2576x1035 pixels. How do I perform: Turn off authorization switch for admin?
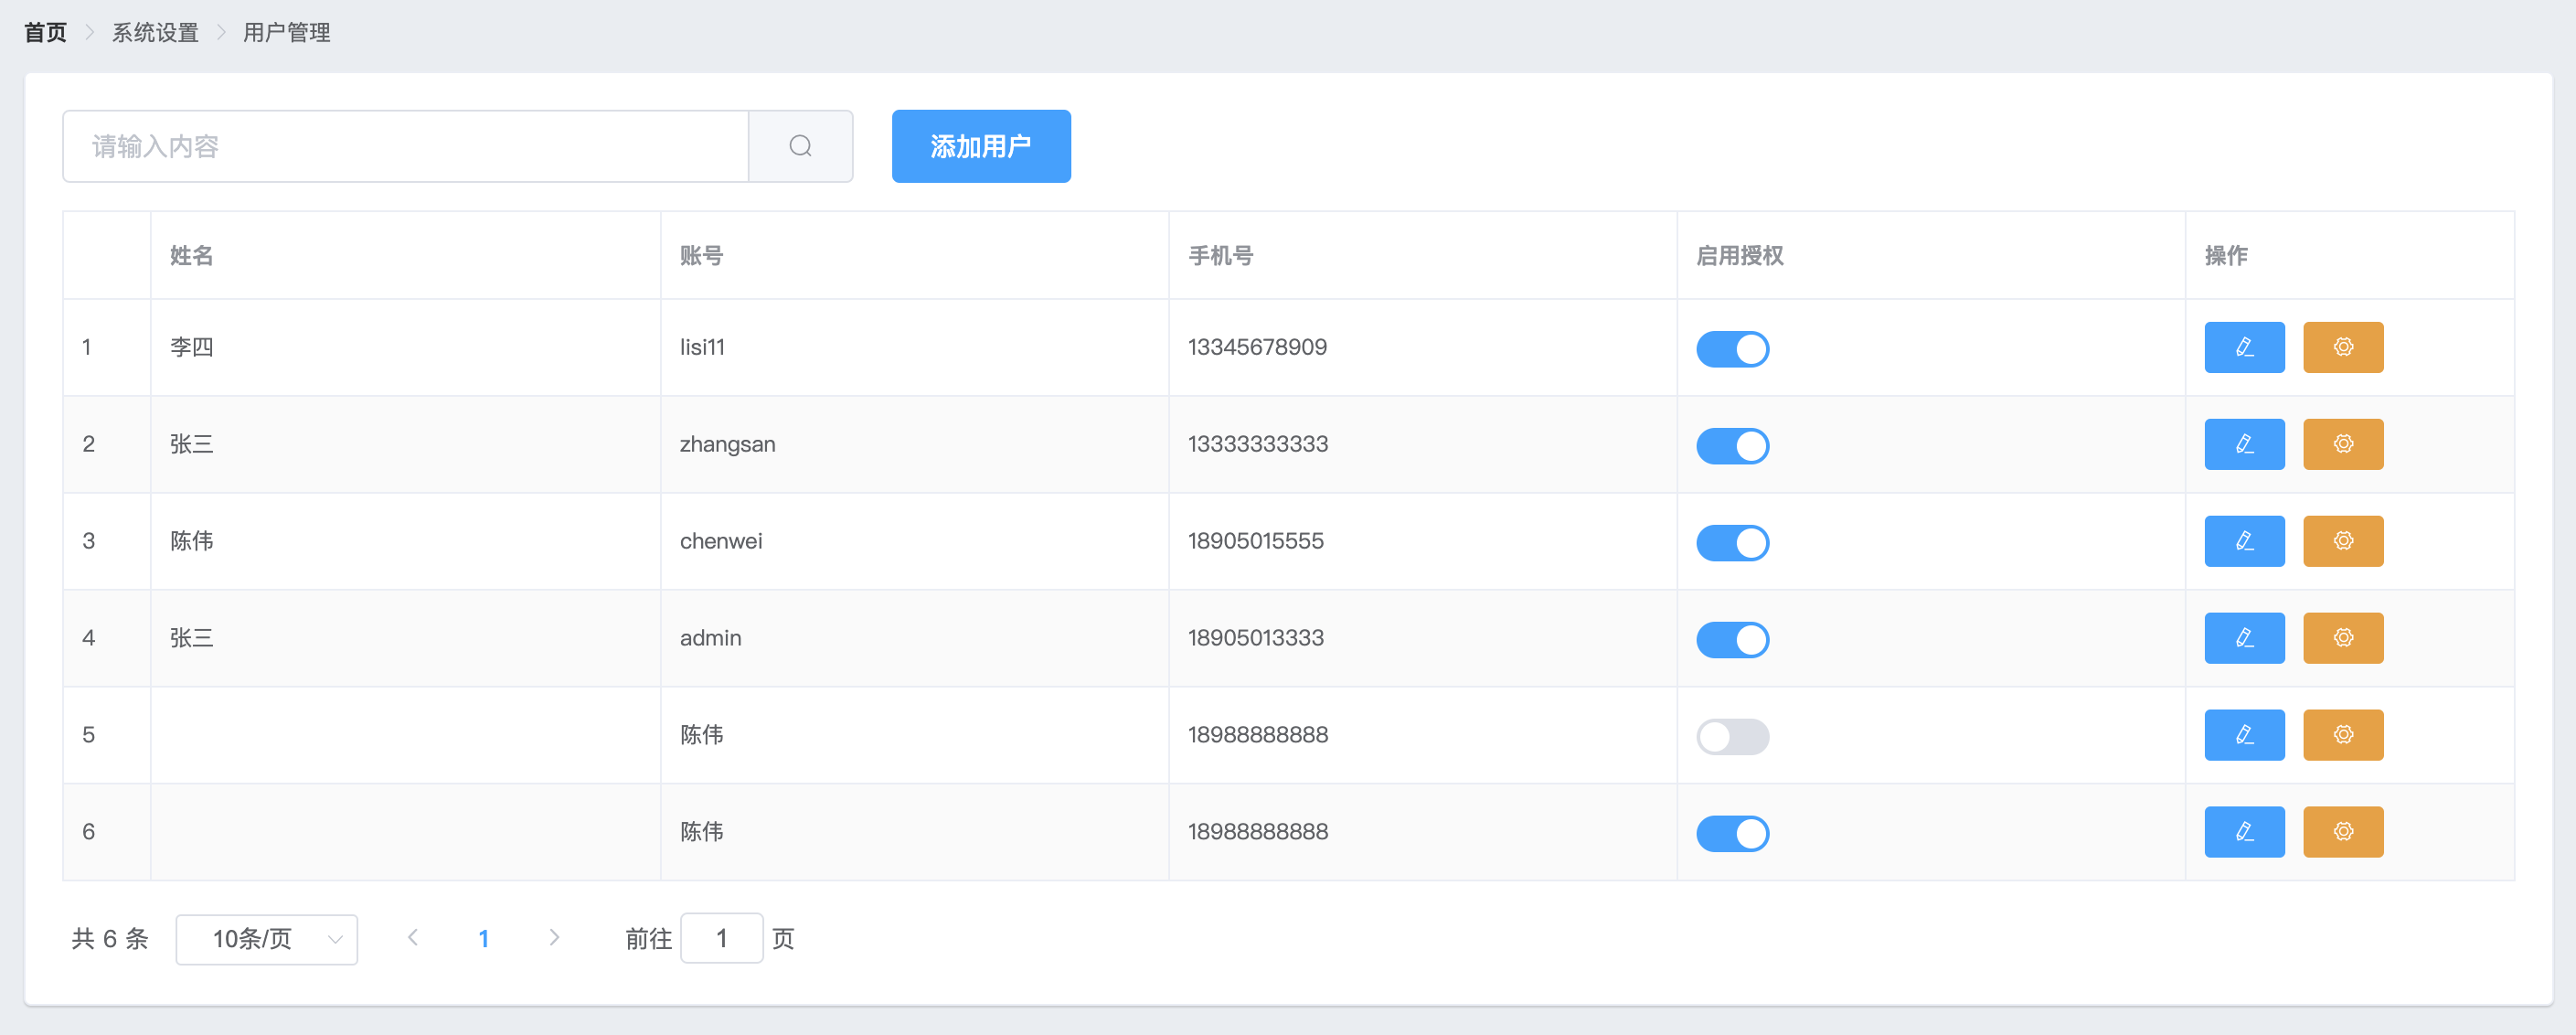click(1732, 640)
